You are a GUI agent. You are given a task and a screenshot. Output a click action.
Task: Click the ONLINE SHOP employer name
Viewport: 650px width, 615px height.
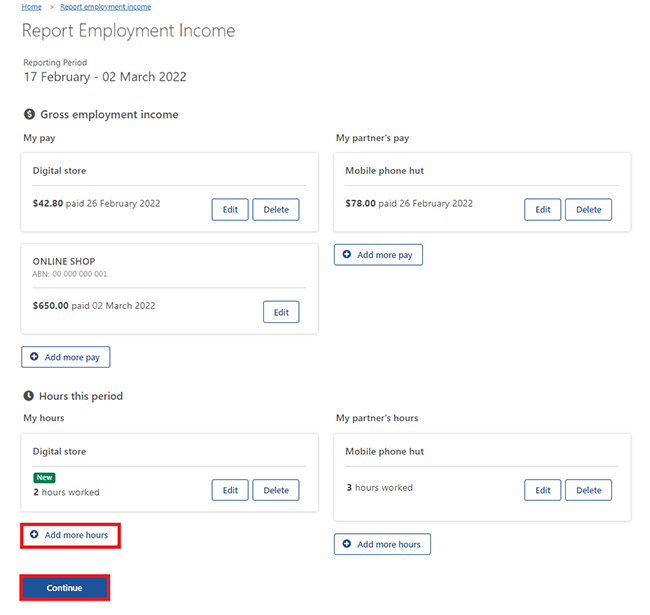(x=64, y=261)
